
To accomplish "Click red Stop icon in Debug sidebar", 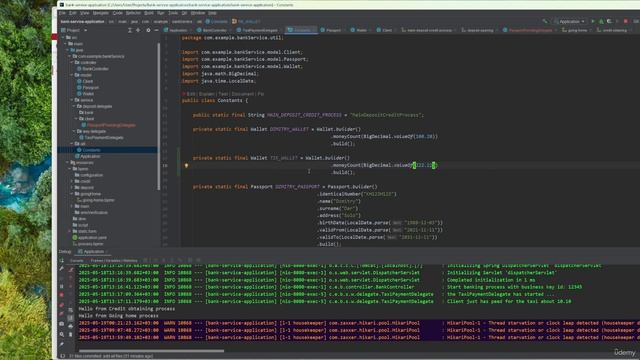I will (x=62, y=295).
